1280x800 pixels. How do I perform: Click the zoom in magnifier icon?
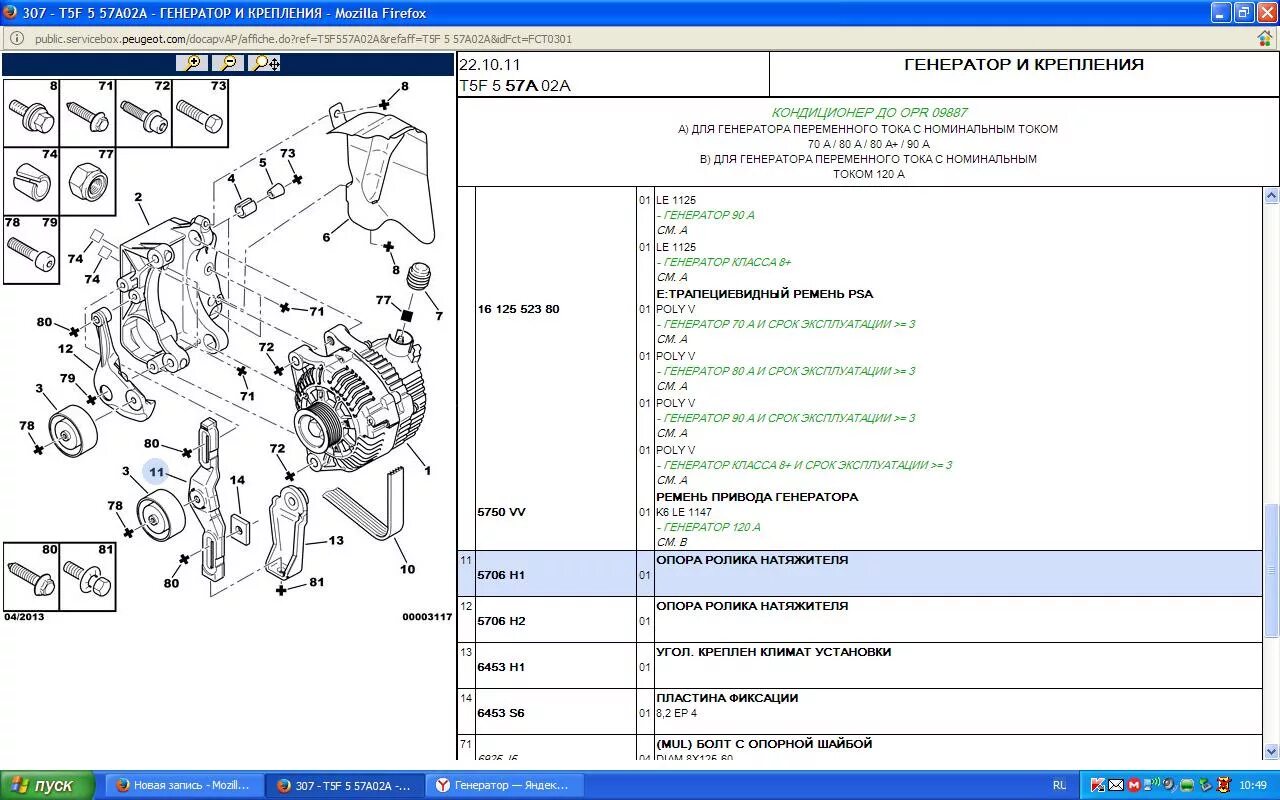(191, 63)
